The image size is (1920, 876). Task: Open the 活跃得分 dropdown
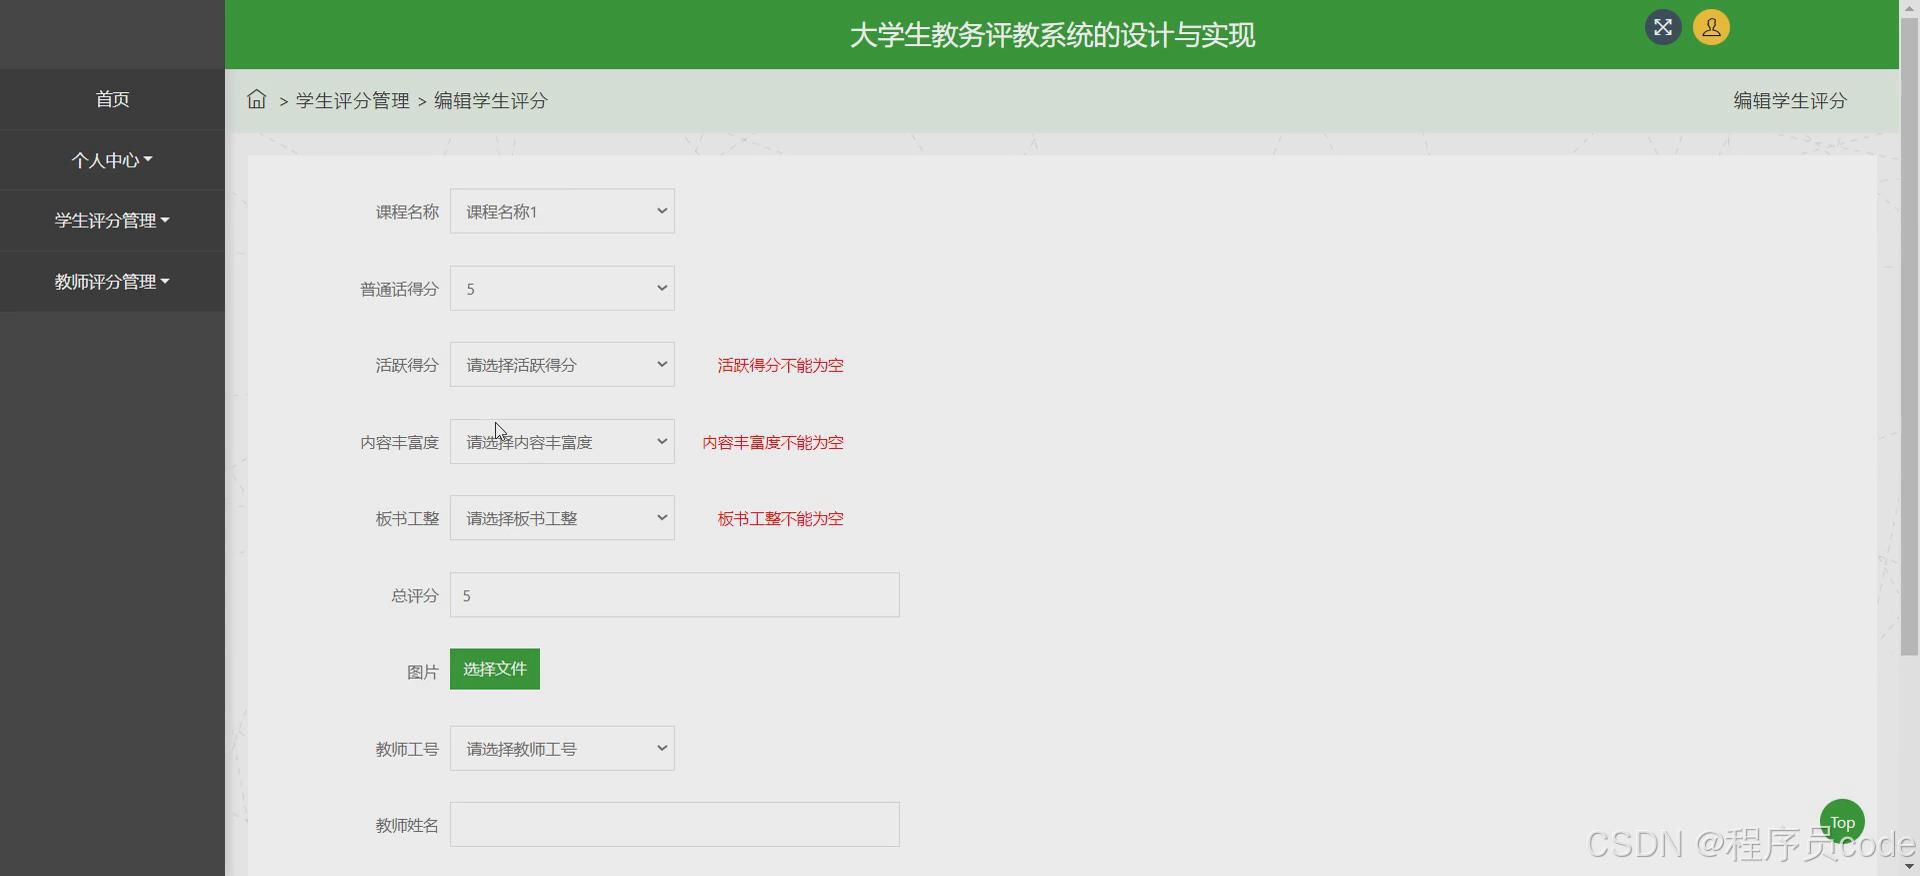click(x=562, y=365)
